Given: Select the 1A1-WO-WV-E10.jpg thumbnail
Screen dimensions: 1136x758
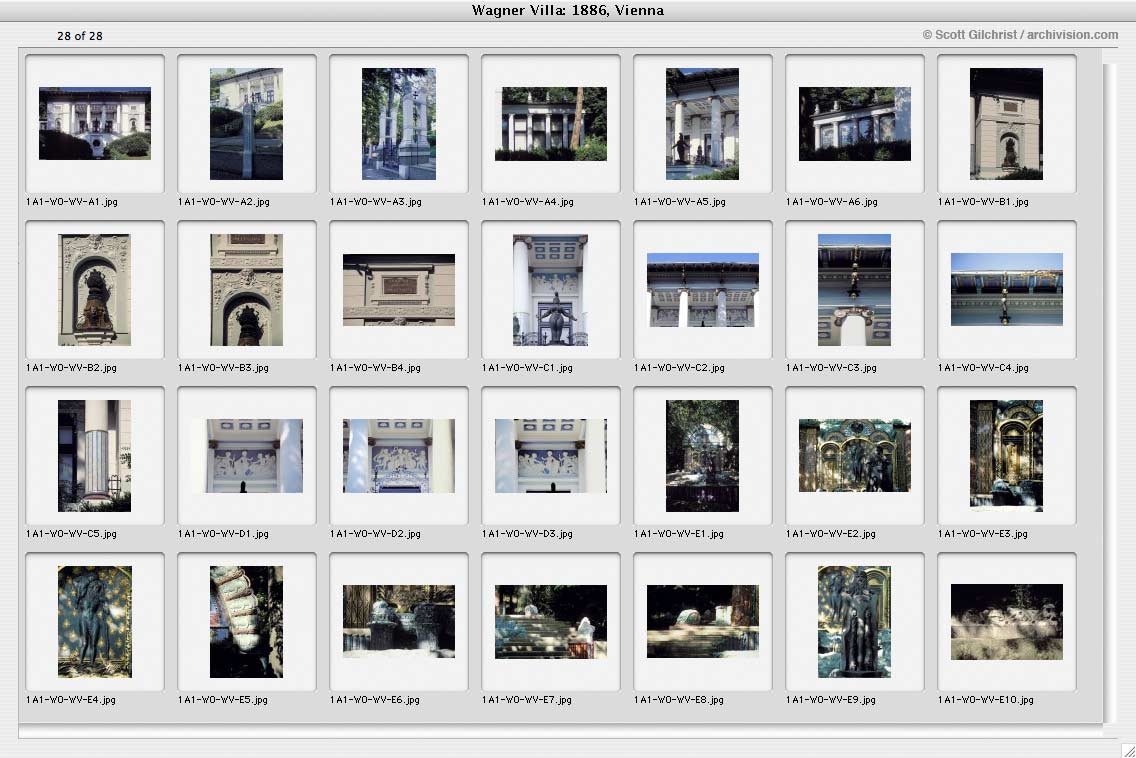Looking at the screenshot, I should pyautogui.click(x=1006, y=622).
